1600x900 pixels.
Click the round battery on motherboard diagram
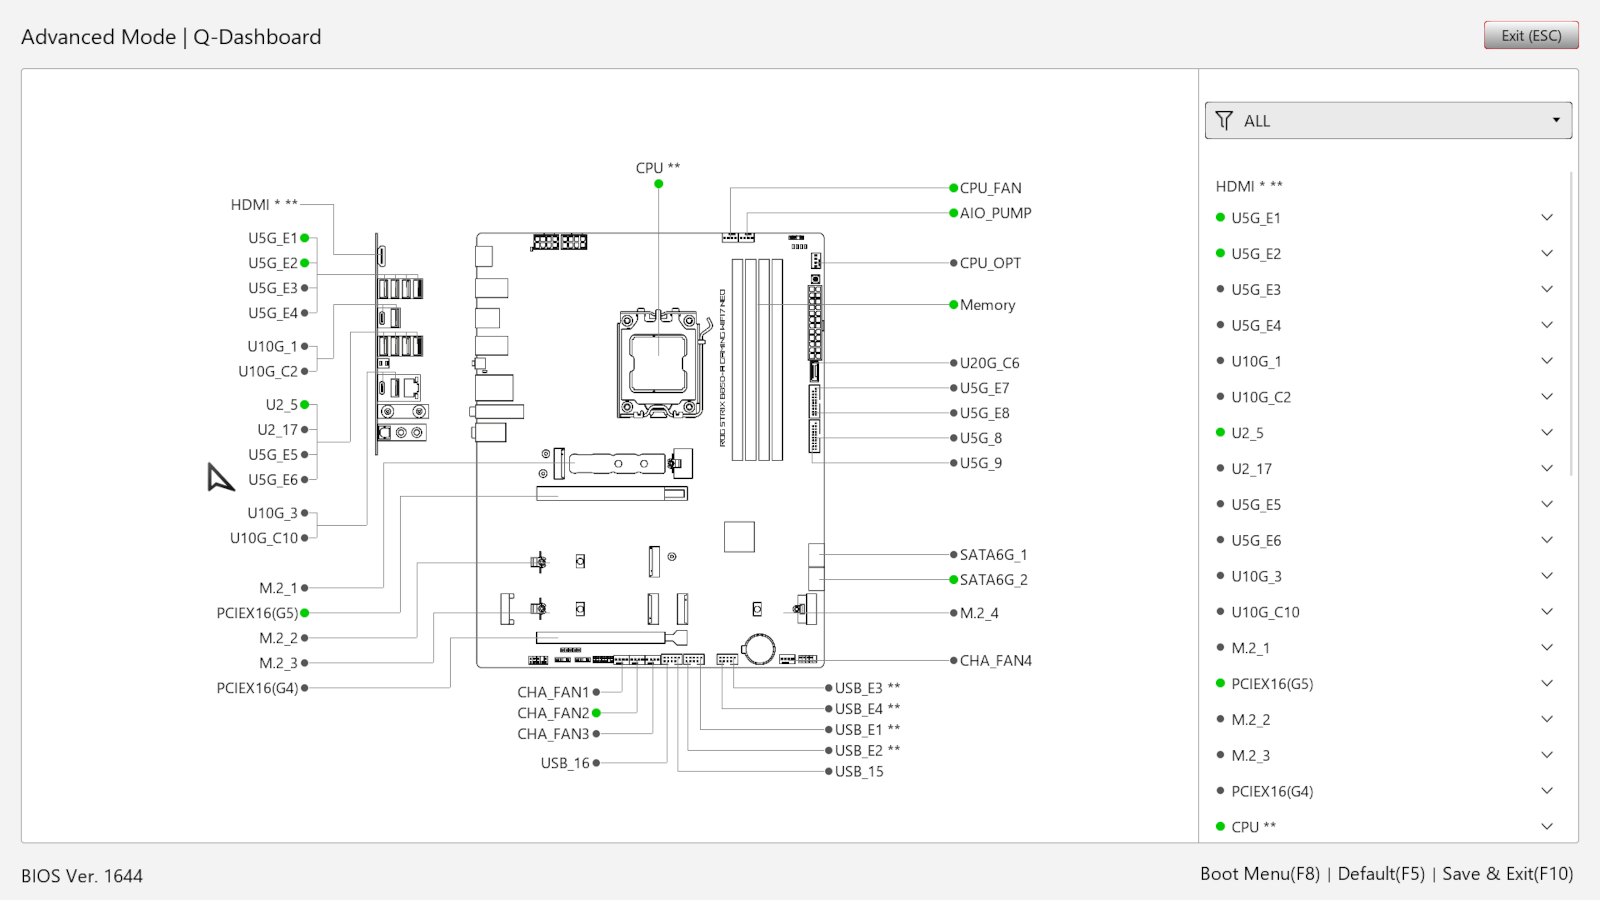coord(759,649)
